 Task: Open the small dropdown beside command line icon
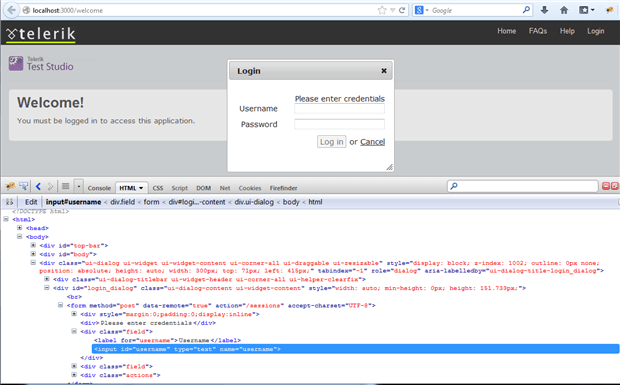(x=79, y=186)
